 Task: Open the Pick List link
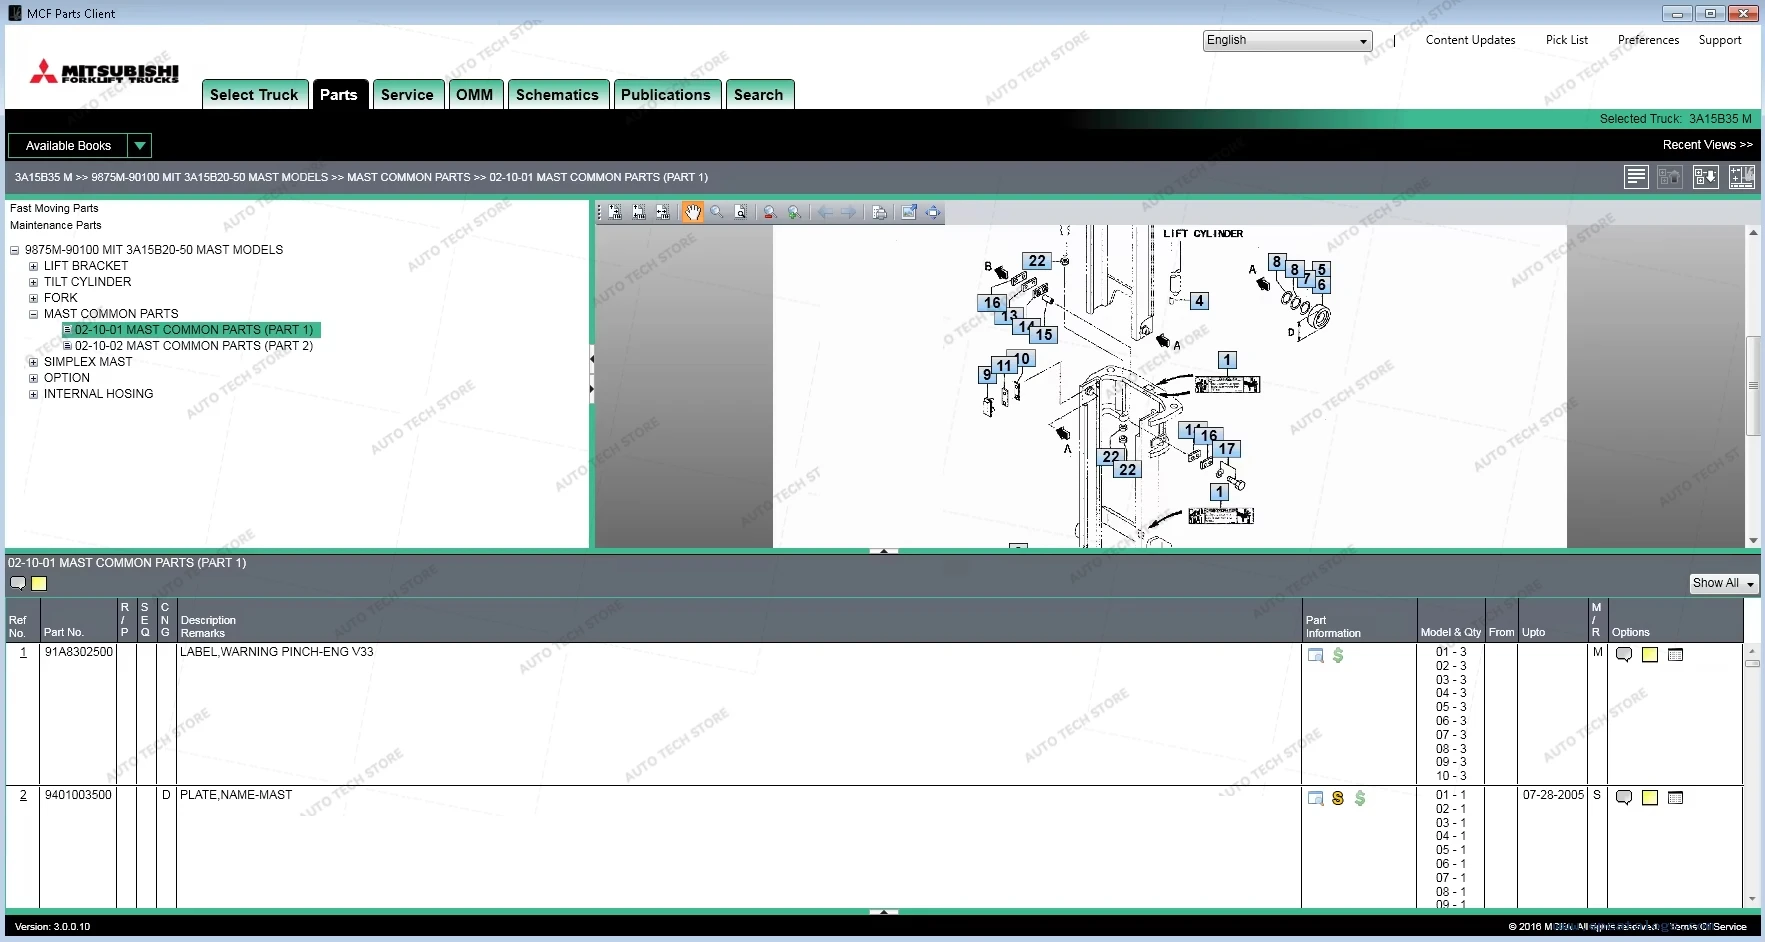coord(1566,40)
